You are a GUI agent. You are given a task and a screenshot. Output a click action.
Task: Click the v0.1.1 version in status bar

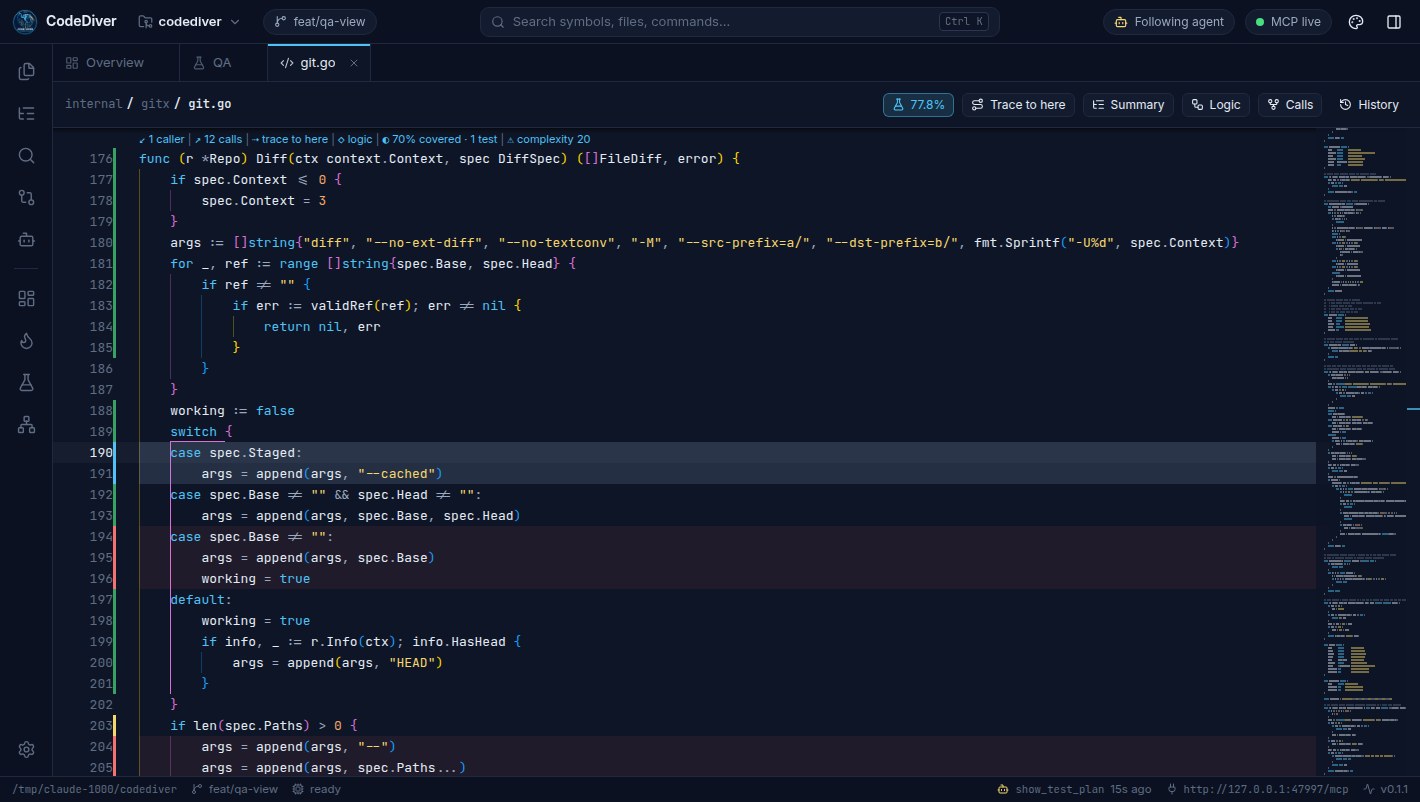click(x=1386, y=789)
